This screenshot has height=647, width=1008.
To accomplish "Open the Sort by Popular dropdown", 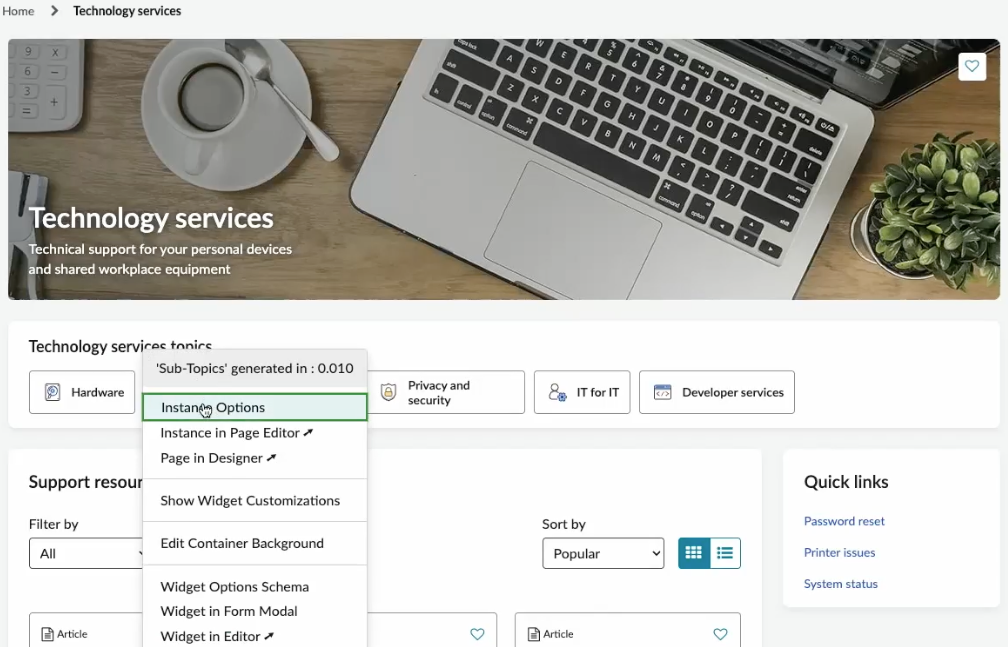I will [x=603, y=553].
